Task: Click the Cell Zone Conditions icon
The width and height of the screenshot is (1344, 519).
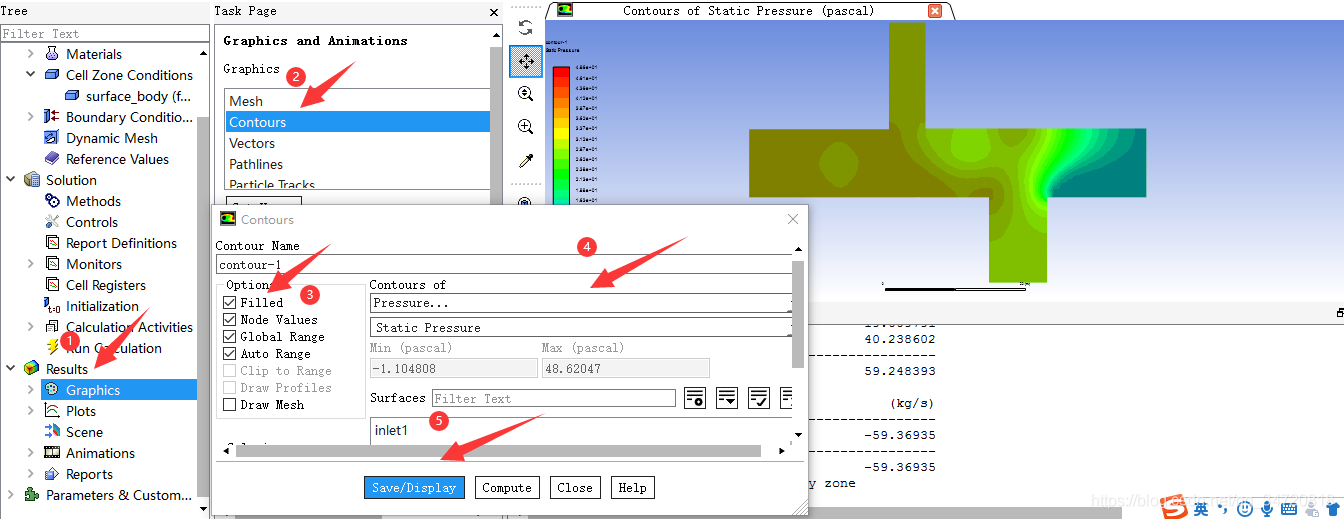Action: (x=52, y=75)
